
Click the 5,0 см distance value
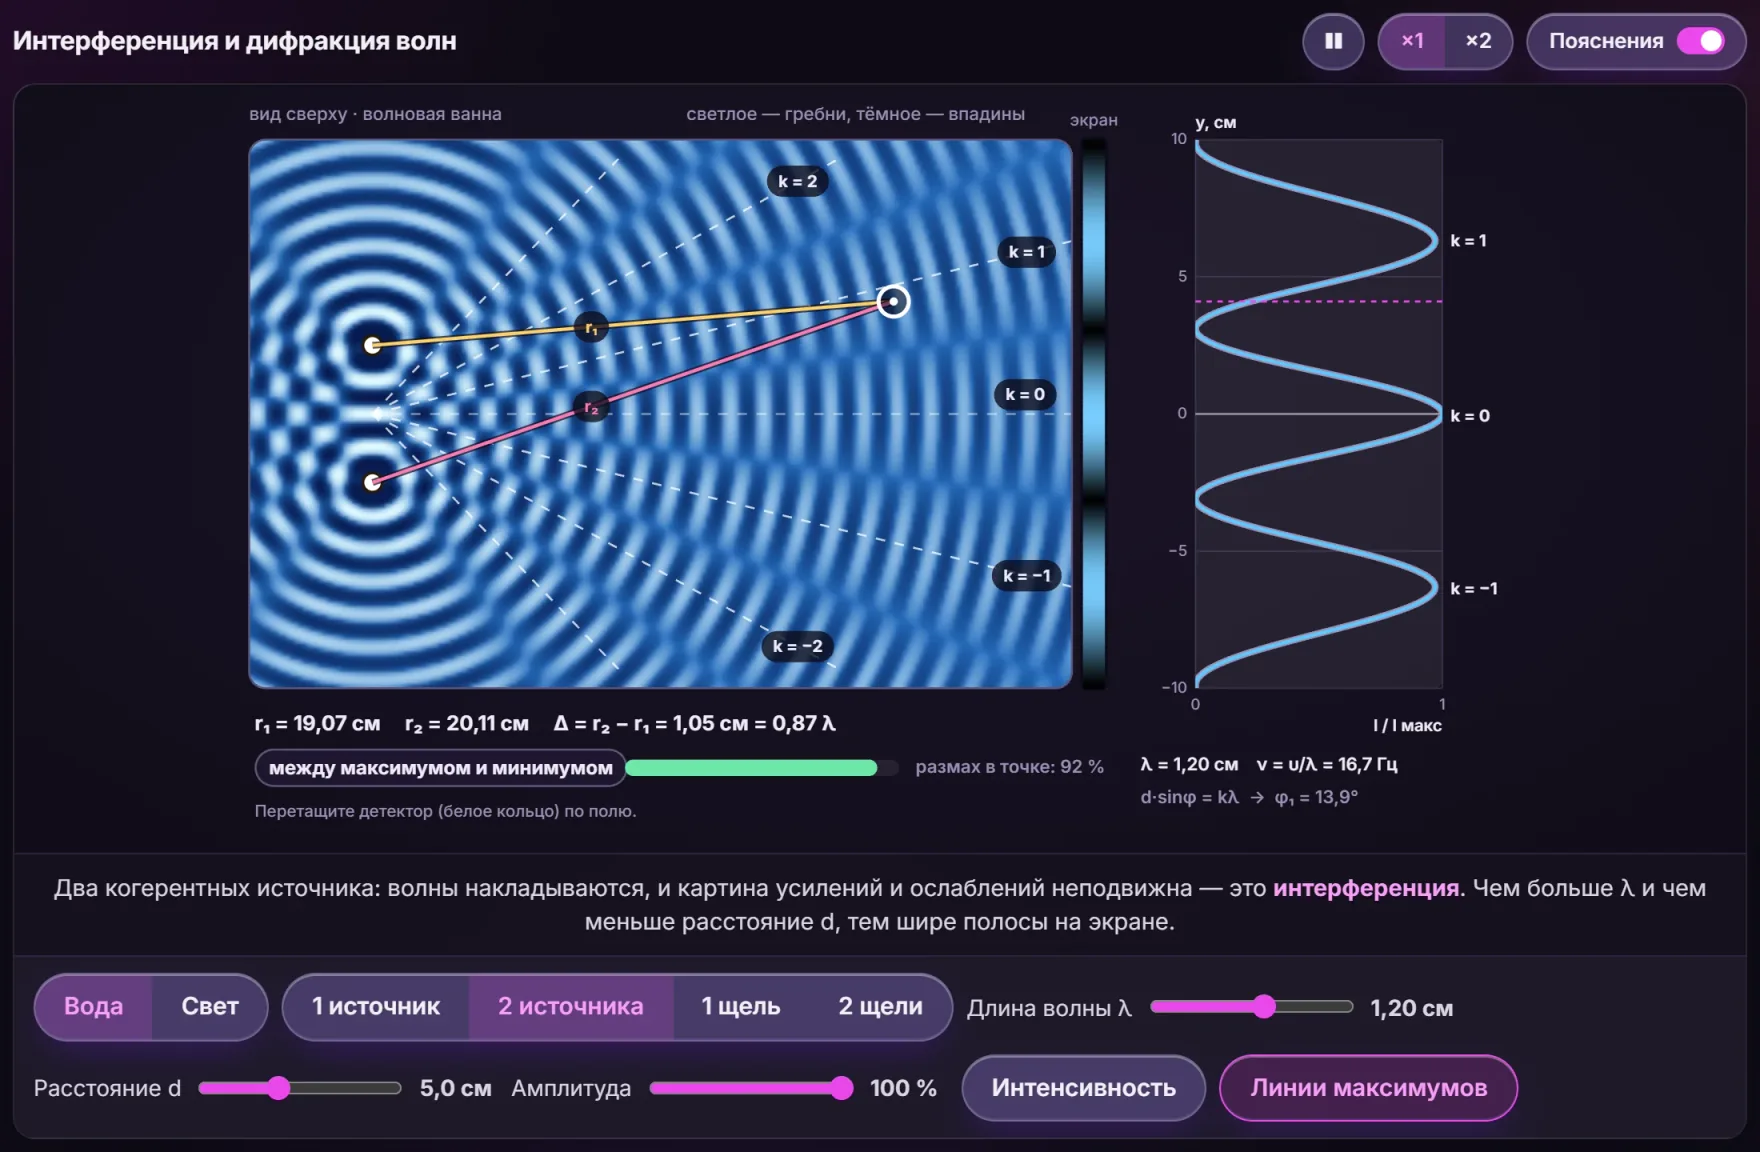tap(455, 1088)
